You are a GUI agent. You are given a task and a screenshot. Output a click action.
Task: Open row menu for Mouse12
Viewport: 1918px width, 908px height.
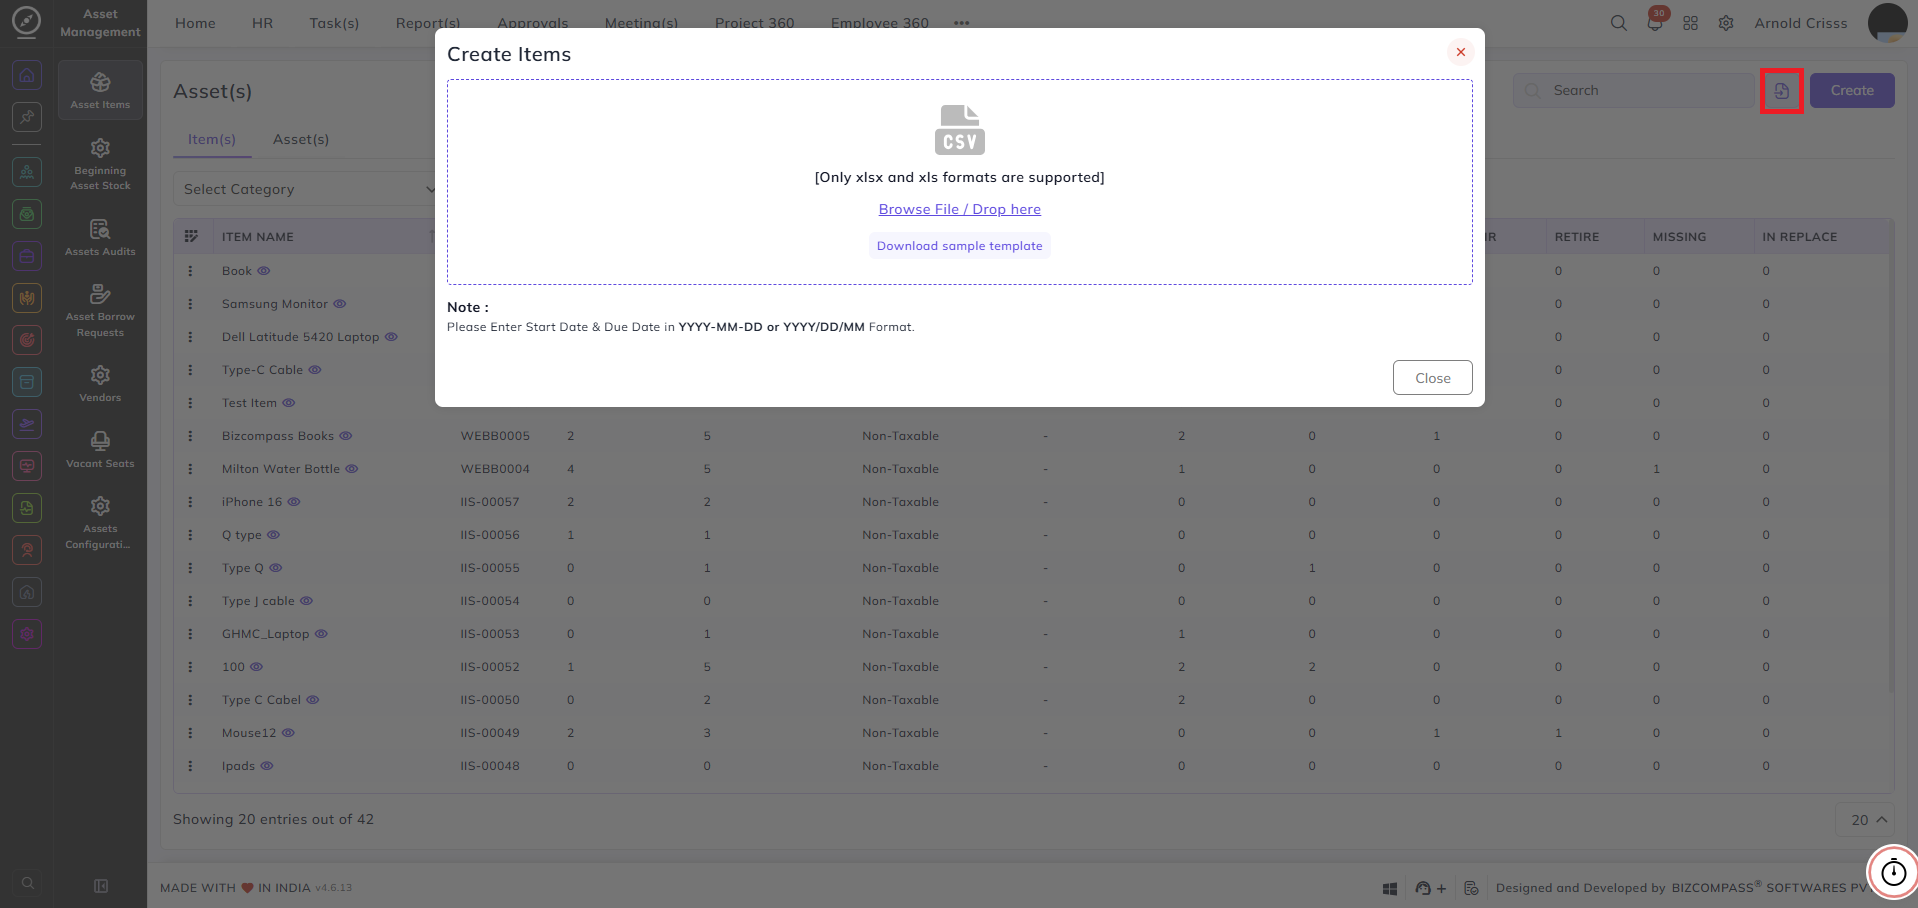point(190,733)
